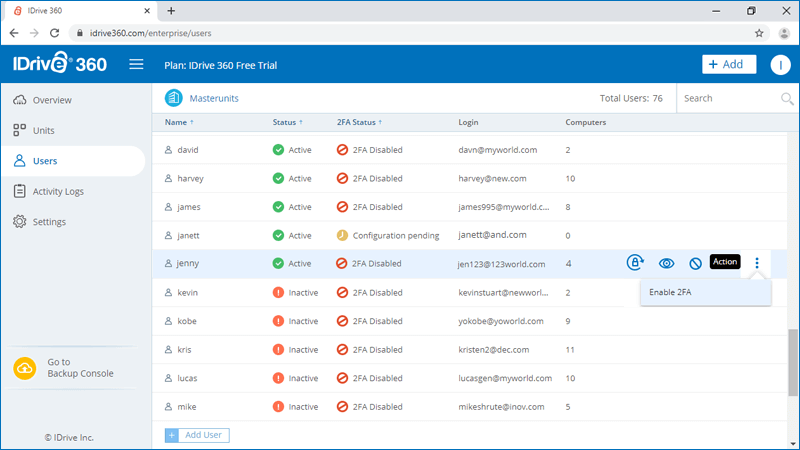Reload the browser page
Screen dimensions: 800x450
point(55,33)
